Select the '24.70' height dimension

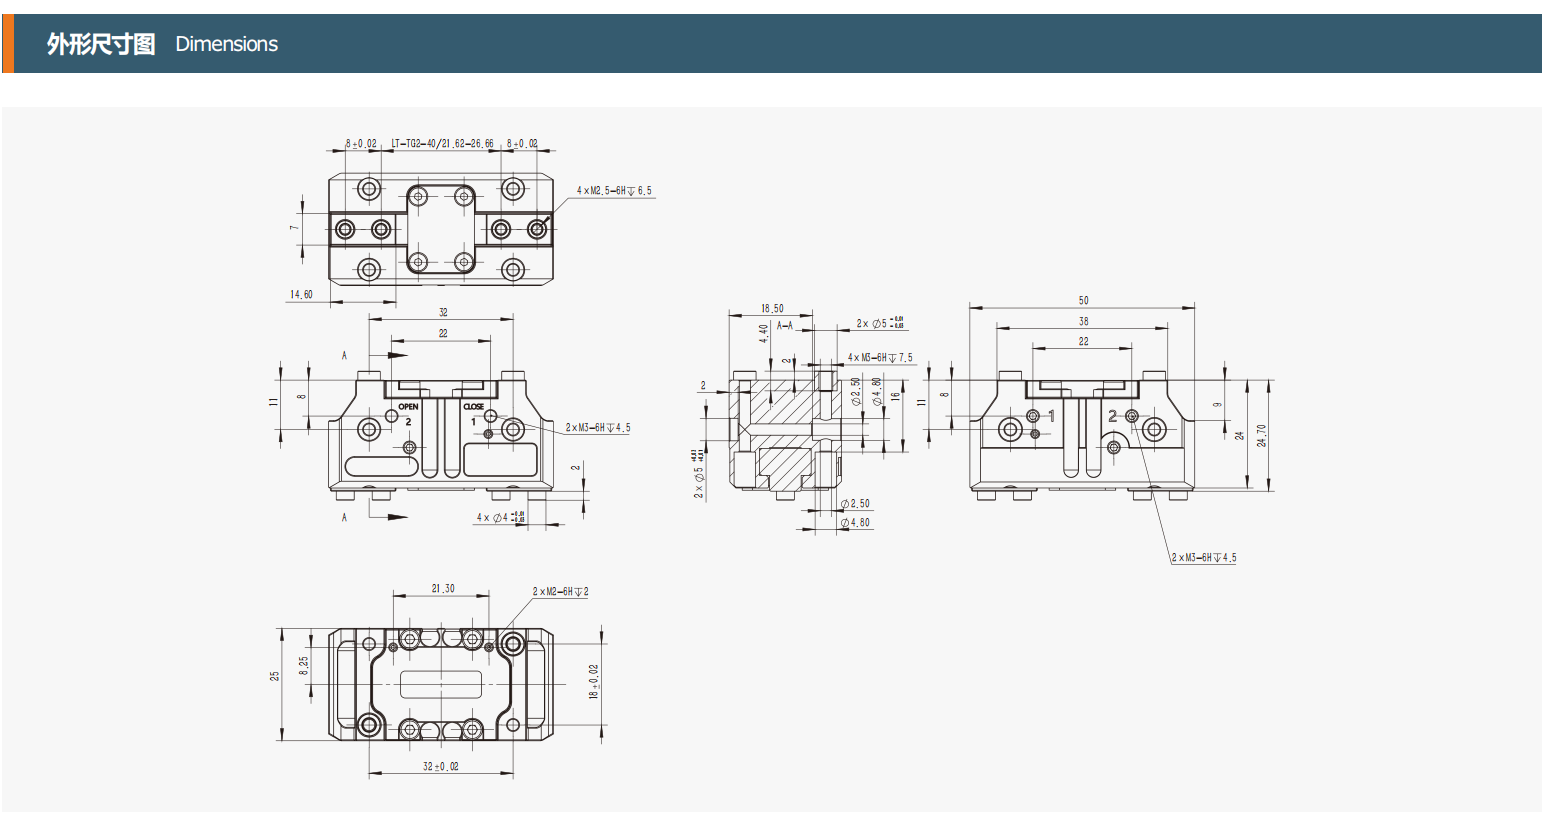(1261, 435)
